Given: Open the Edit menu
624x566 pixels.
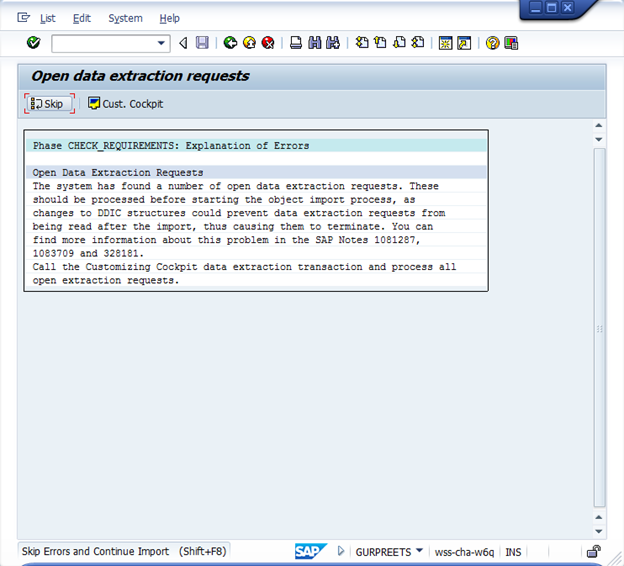Looking at the screenshot, I should coord(82,18).
